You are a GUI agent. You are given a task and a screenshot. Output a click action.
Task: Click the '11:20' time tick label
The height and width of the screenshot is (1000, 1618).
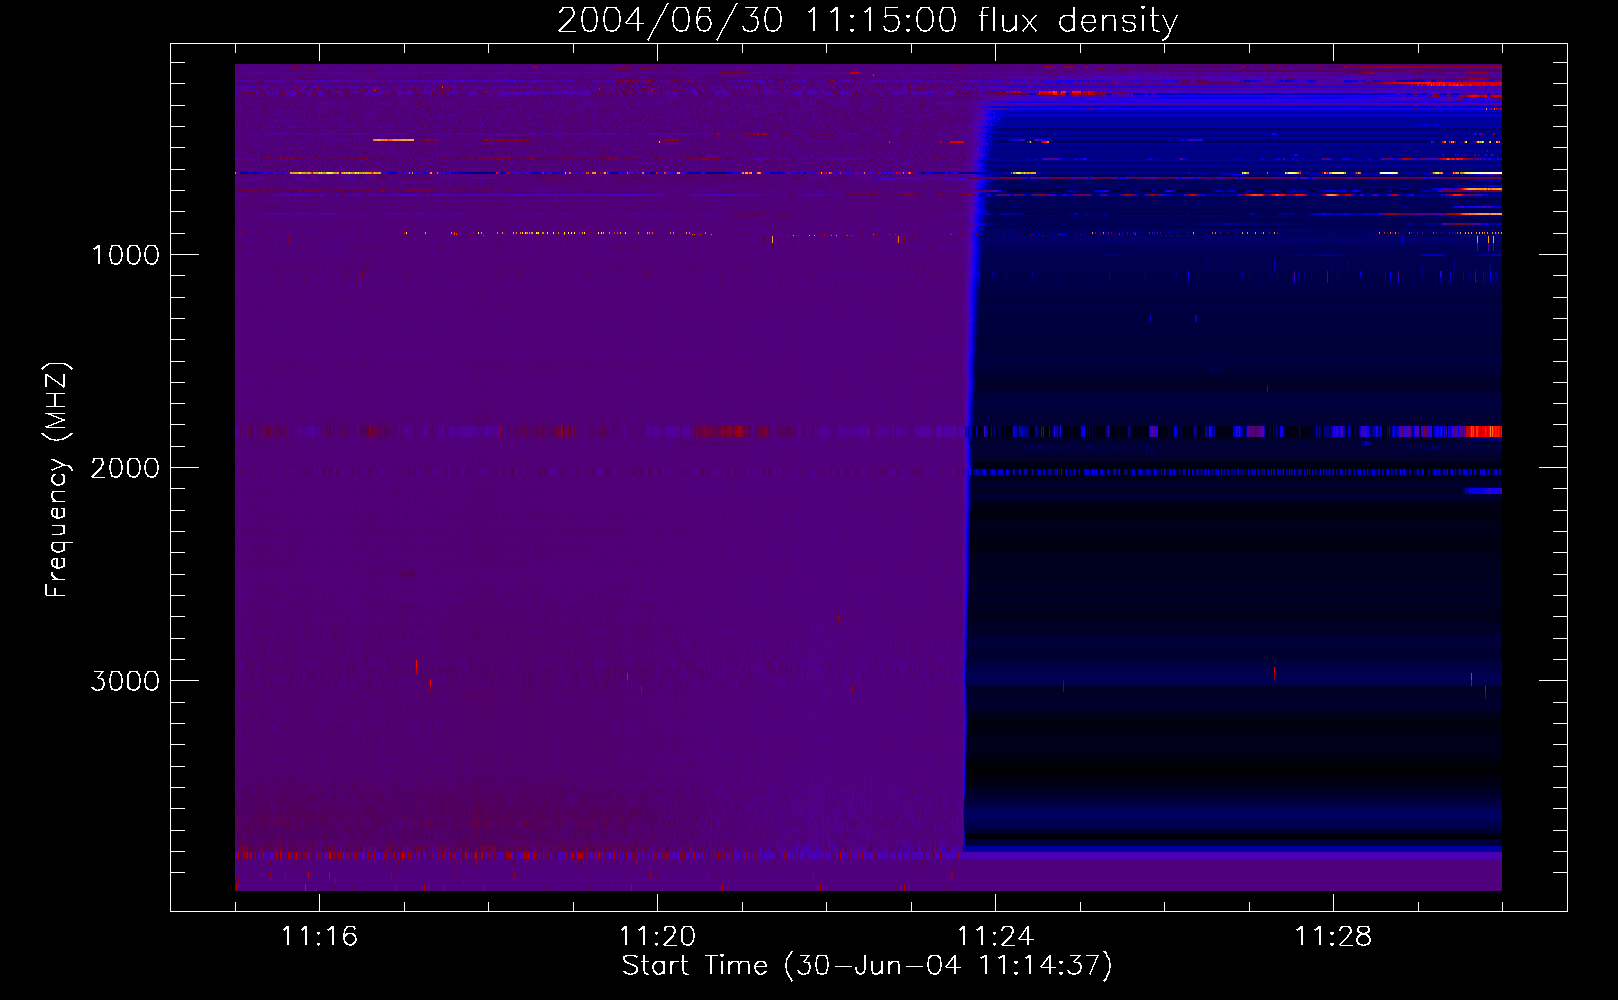(657, 937)
